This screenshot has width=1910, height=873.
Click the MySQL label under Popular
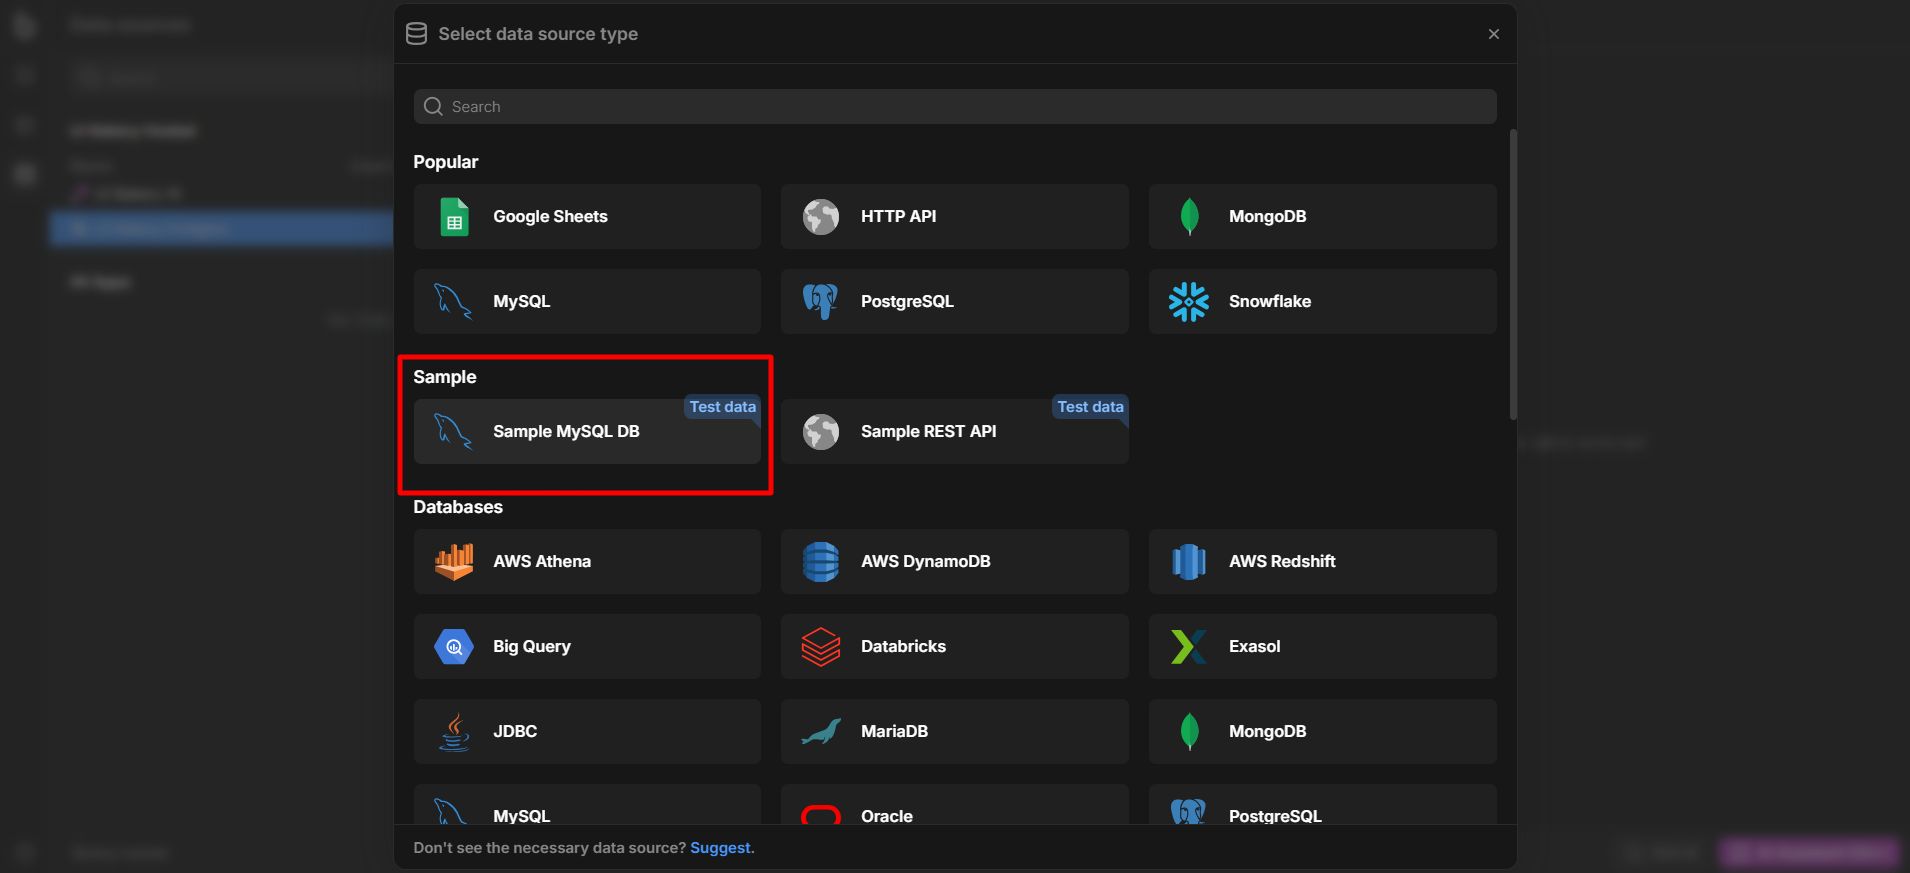coord(521,302)
